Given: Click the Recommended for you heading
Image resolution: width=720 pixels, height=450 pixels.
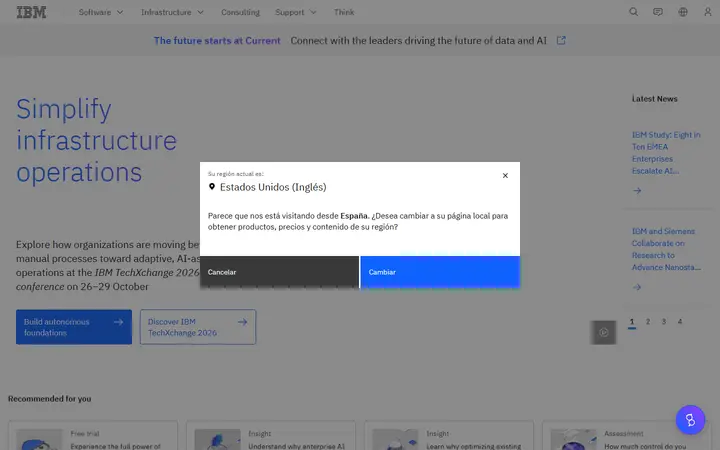Looking at the screenshot, I should pyautogui.click(x=50, y=399).
